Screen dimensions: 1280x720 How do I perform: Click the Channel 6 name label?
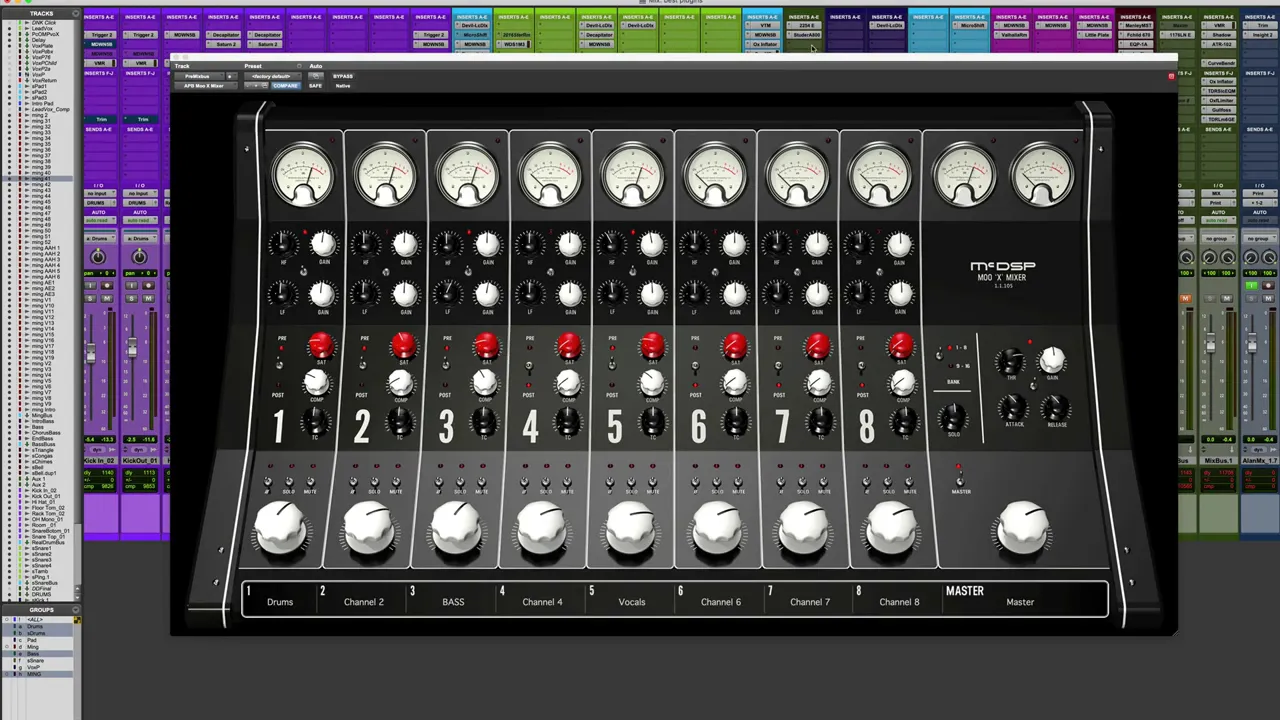click(x=721, y=602)
